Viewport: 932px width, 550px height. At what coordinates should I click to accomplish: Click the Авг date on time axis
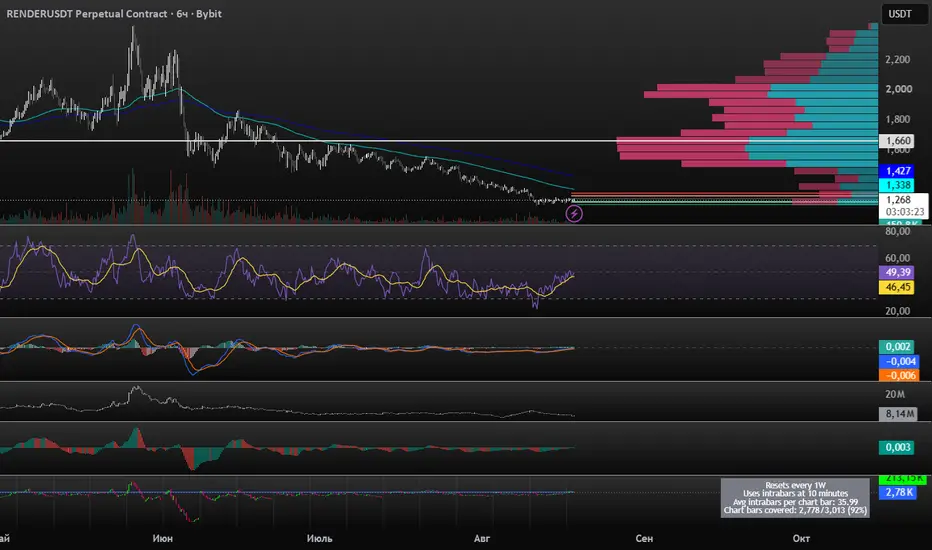pos(481,539)
